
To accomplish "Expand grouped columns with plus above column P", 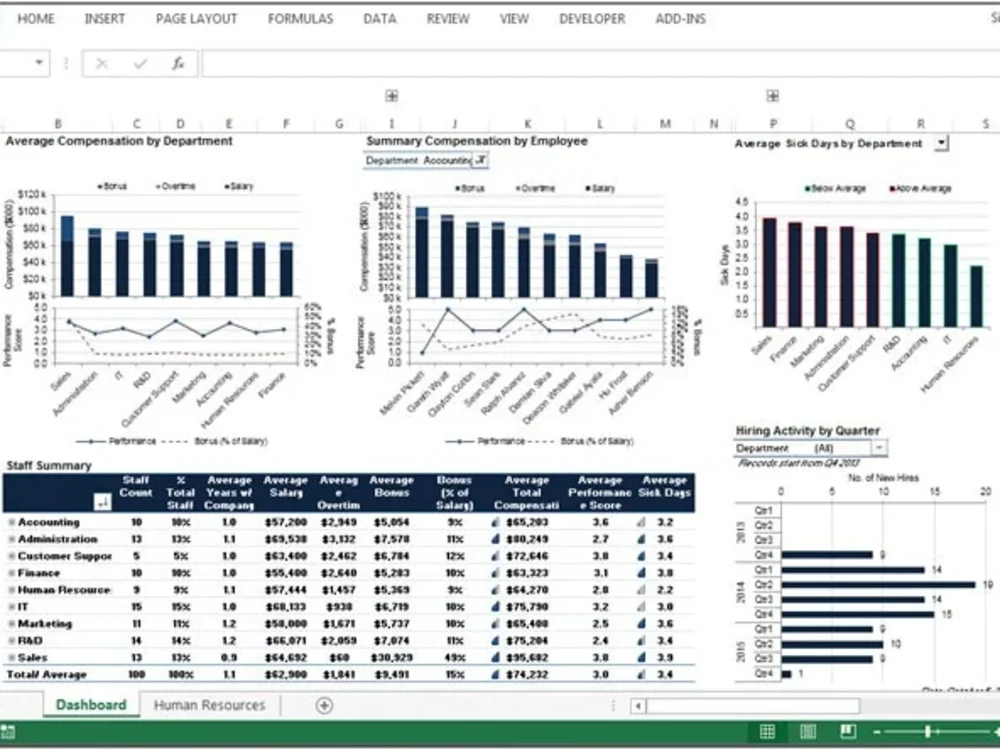I will click(x=773, y=96).
